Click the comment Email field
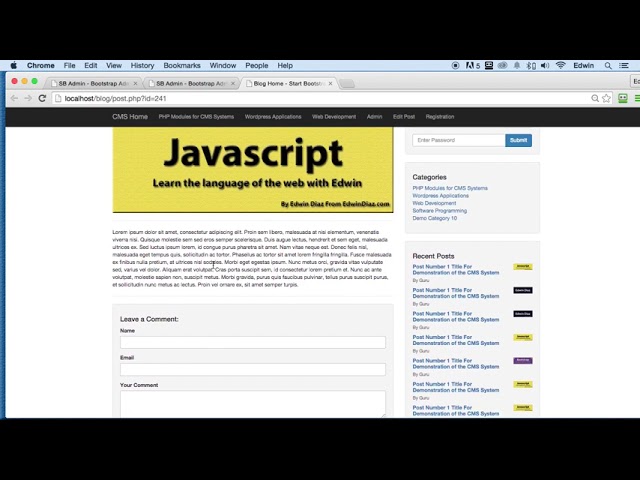The height and width of the screenshot is (480, 640). coord(253,369)
